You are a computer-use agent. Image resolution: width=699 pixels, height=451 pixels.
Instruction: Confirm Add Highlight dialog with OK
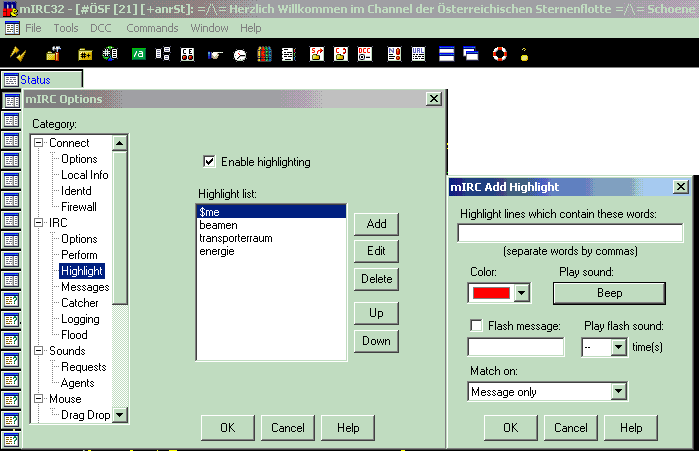[x=510, y=428]
